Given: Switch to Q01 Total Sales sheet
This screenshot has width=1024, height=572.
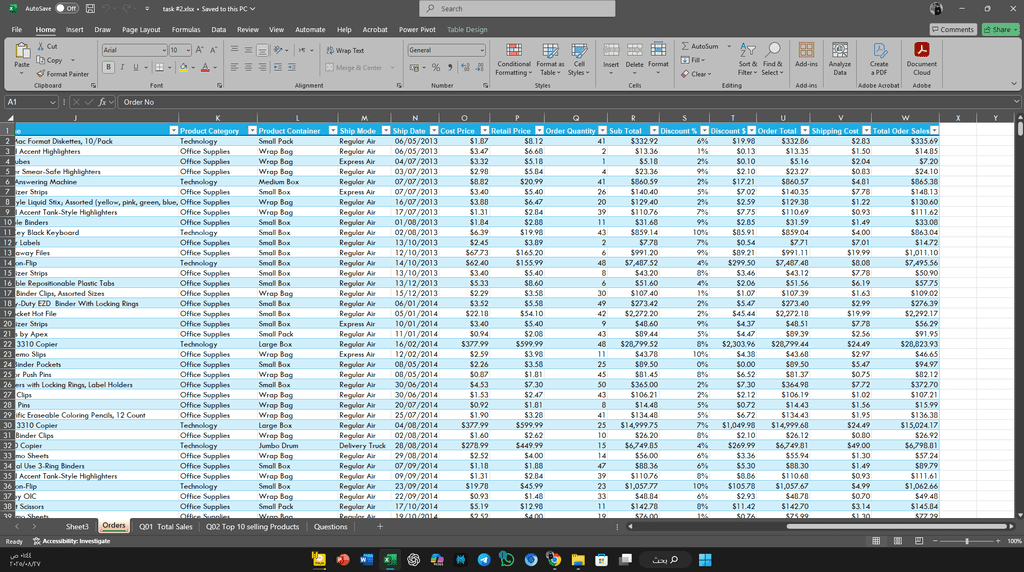Looking at the screenshot, I should [x=165, y=526].
